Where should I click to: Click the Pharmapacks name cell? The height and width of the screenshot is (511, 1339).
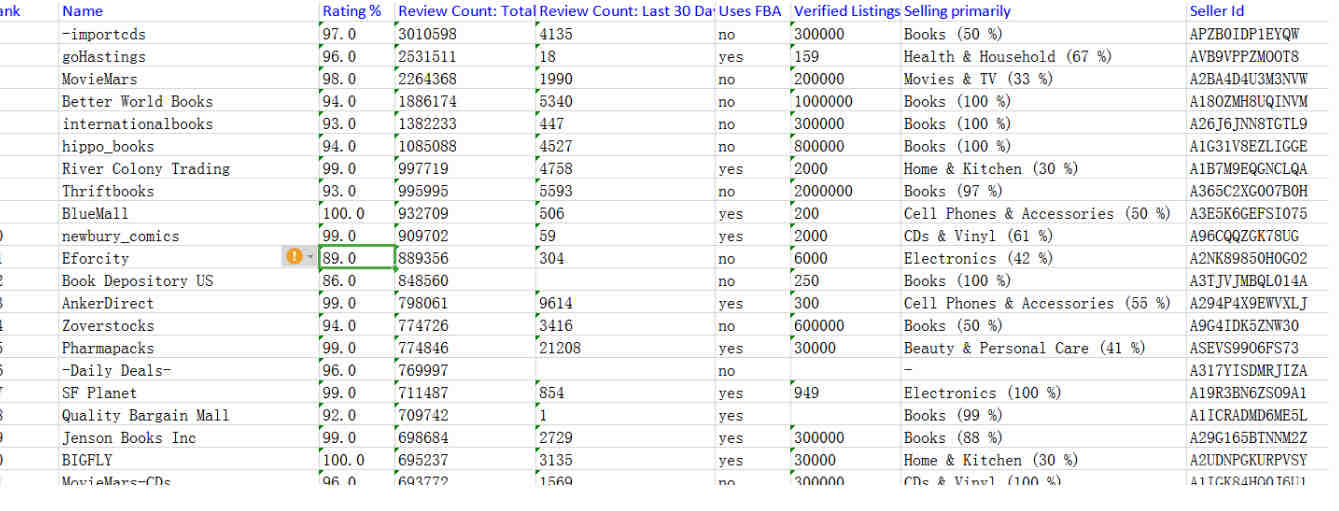[108, 348]
